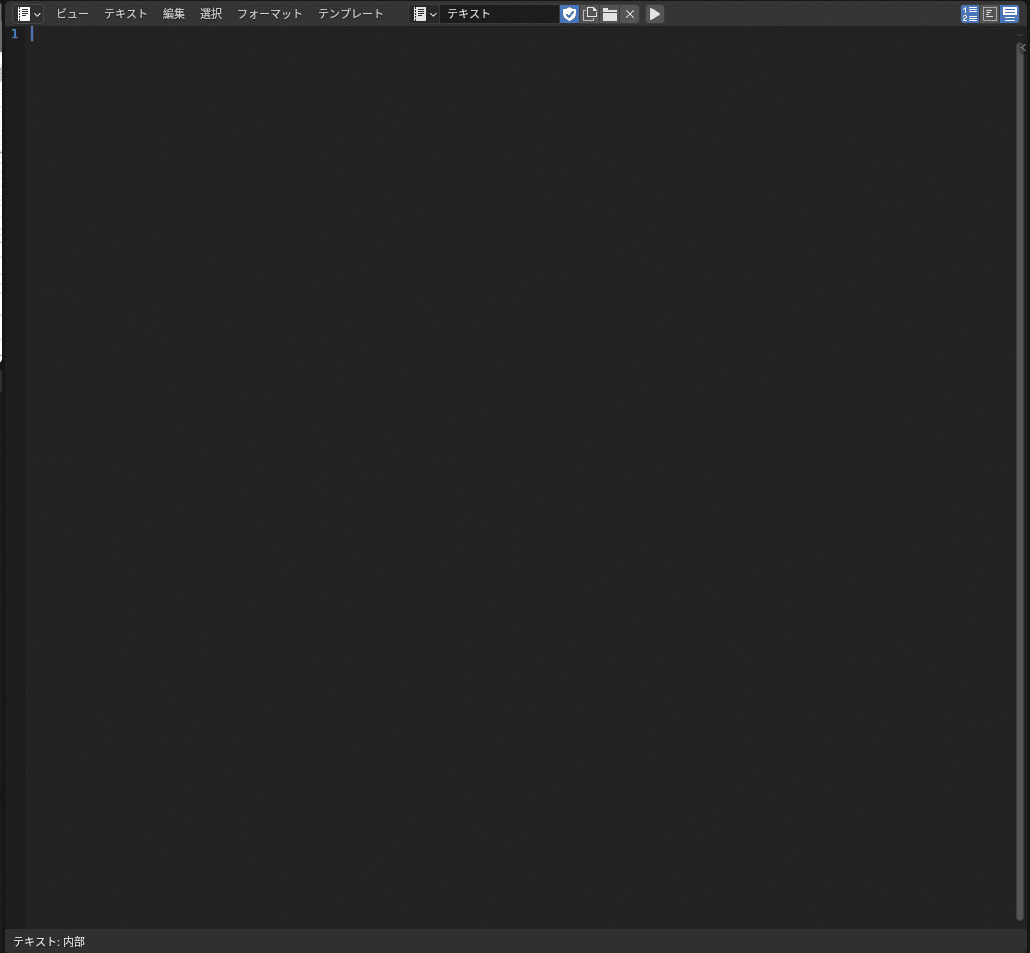Toggle syntax highlighting display
This screenshot has height=953, width=1030.
(1010, 14)
